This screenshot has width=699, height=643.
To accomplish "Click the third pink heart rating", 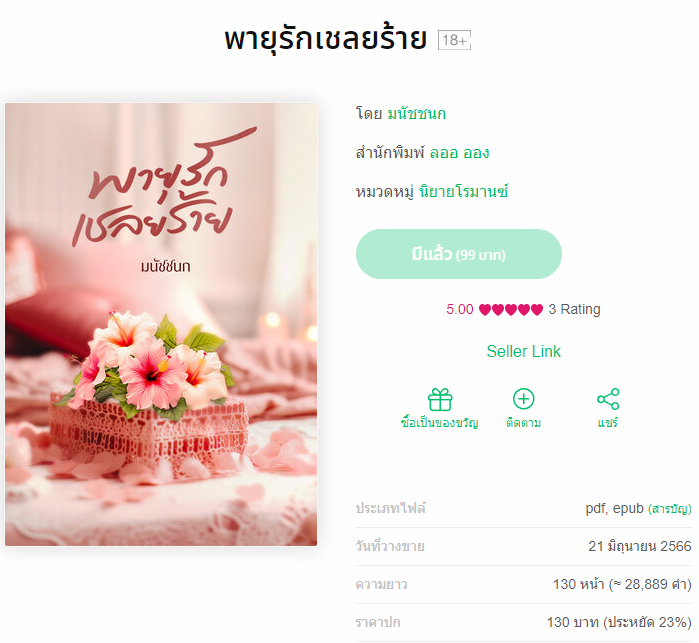I will (x=511, y=309).
